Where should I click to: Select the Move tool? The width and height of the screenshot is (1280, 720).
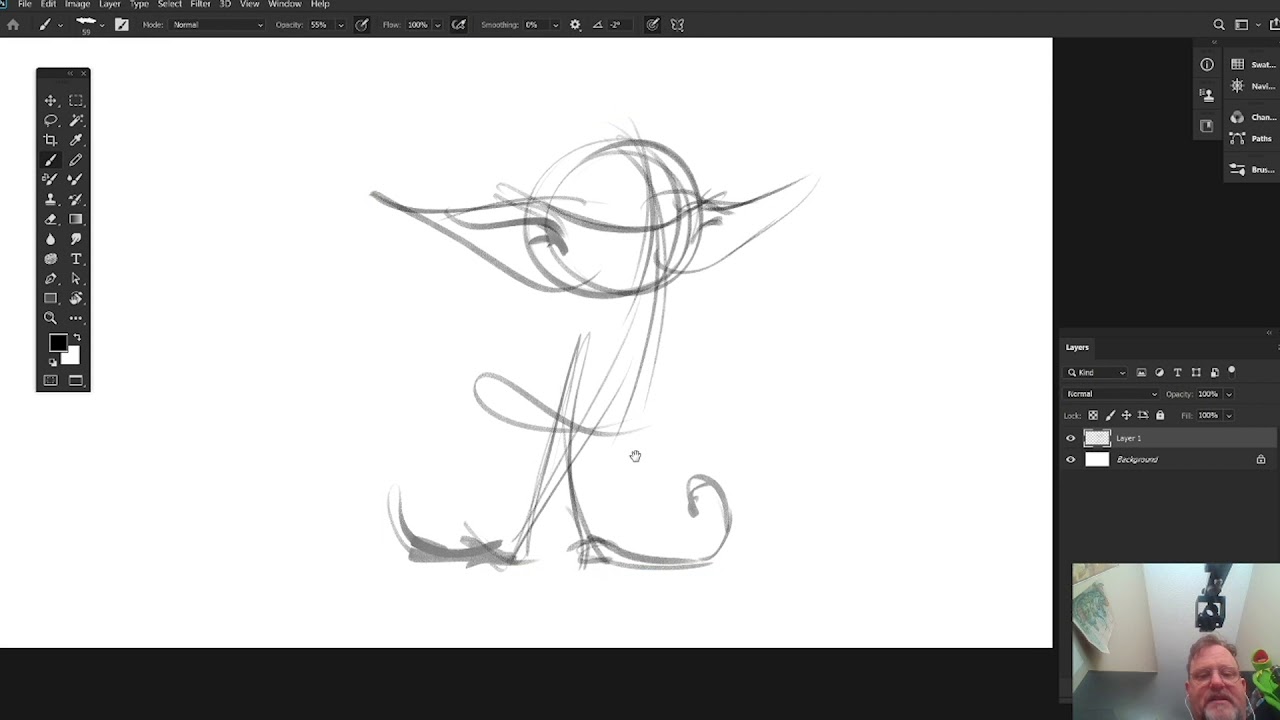pos(50,101)
